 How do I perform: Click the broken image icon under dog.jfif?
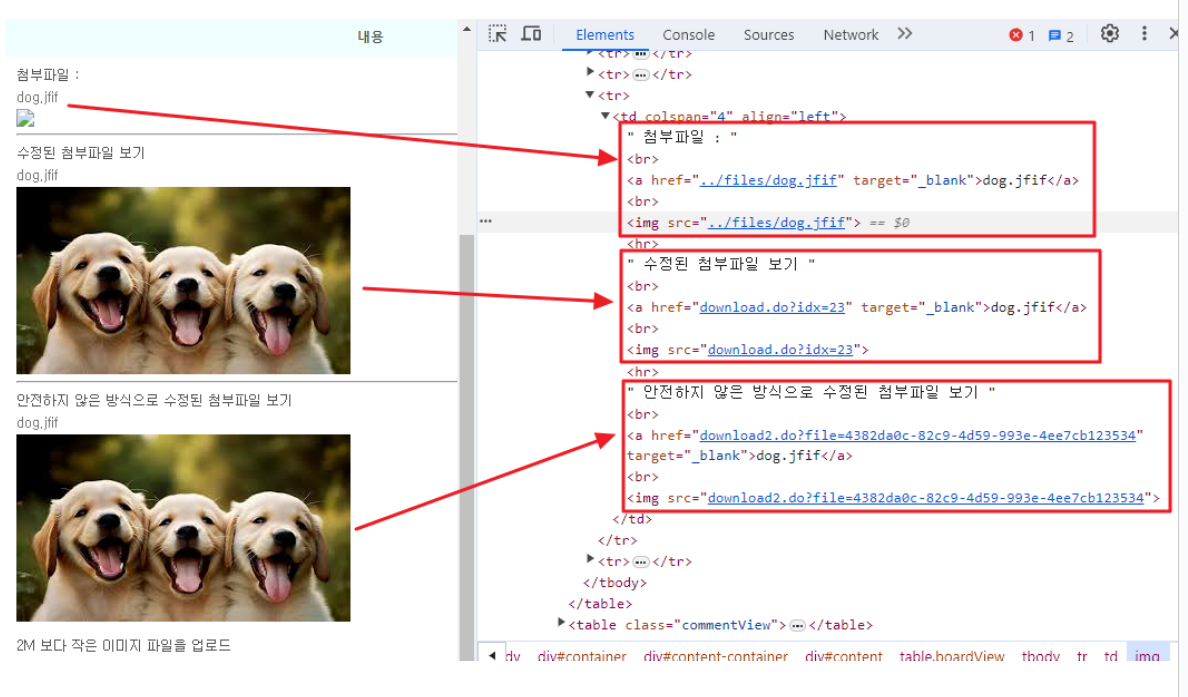point(26,118)
